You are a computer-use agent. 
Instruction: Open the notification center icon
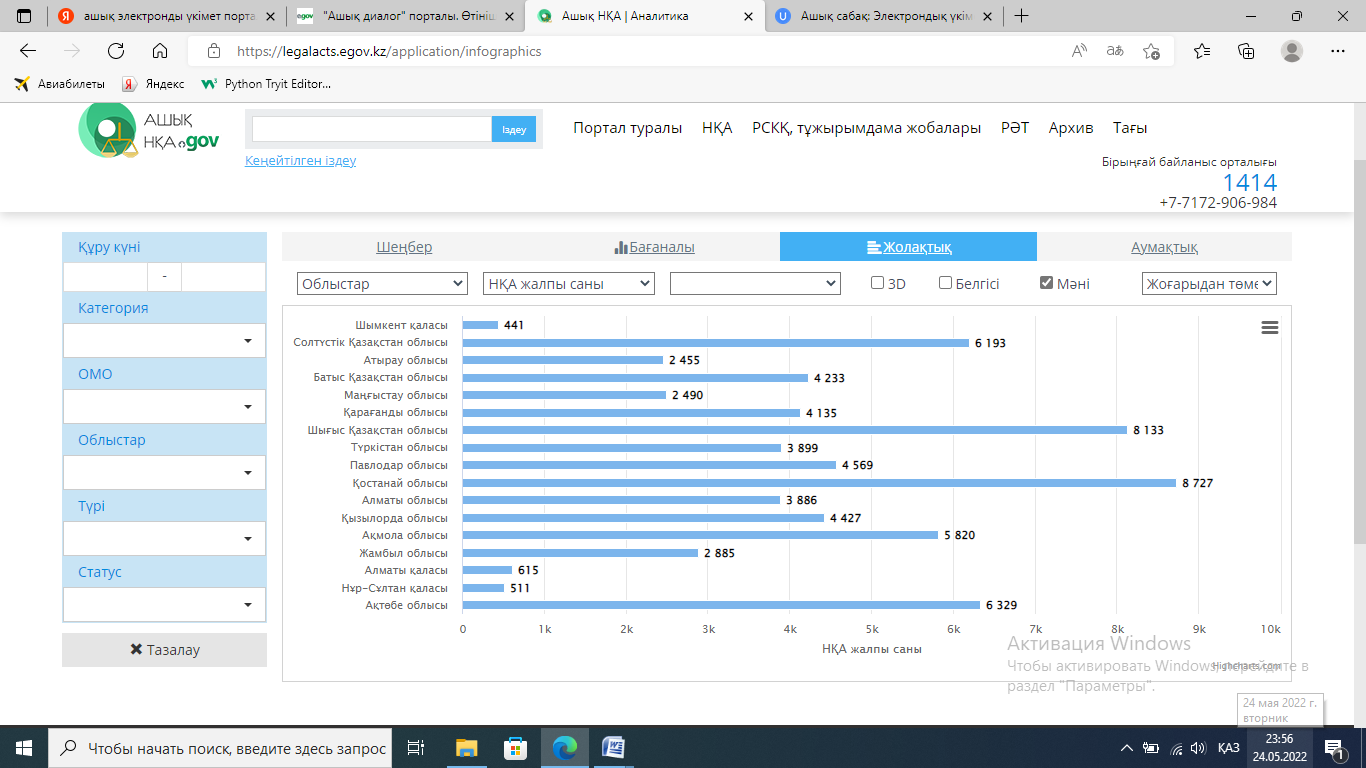(x=1333, y=747)
